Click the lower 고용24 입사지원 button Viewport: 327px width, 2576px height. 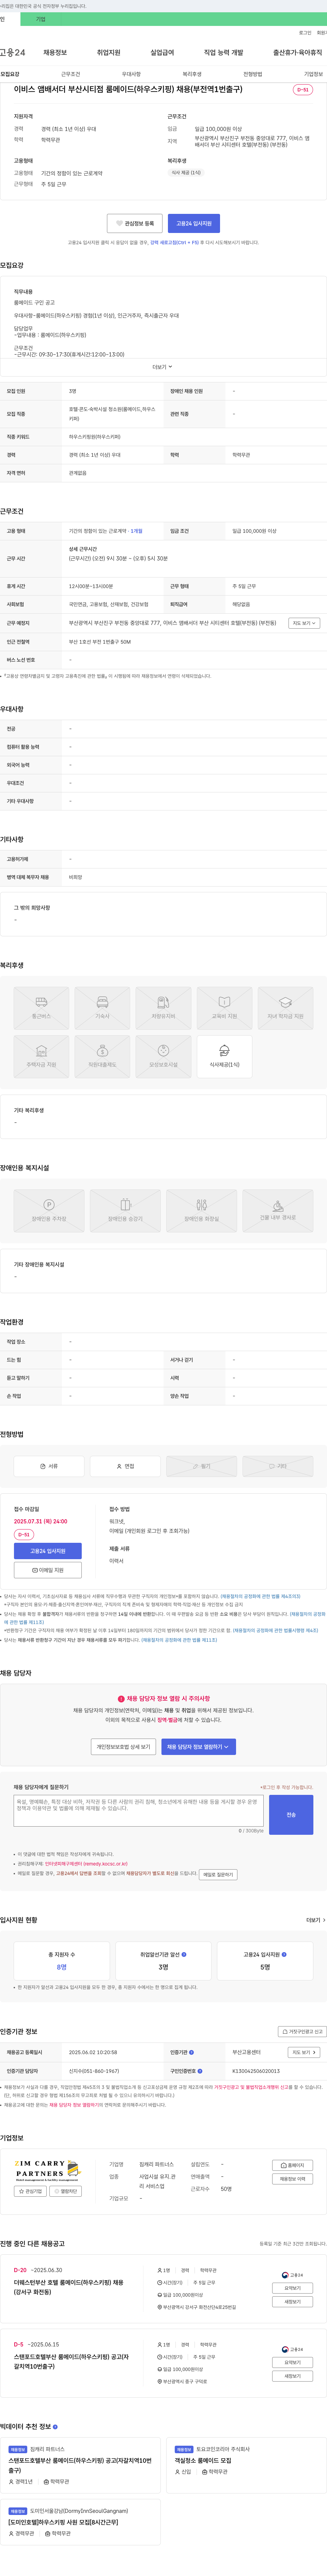[x=48, y=1551]
